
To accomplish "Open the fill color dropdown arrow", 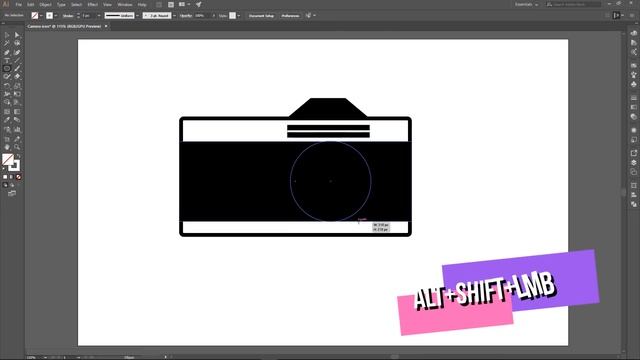I will click(41, 16).
